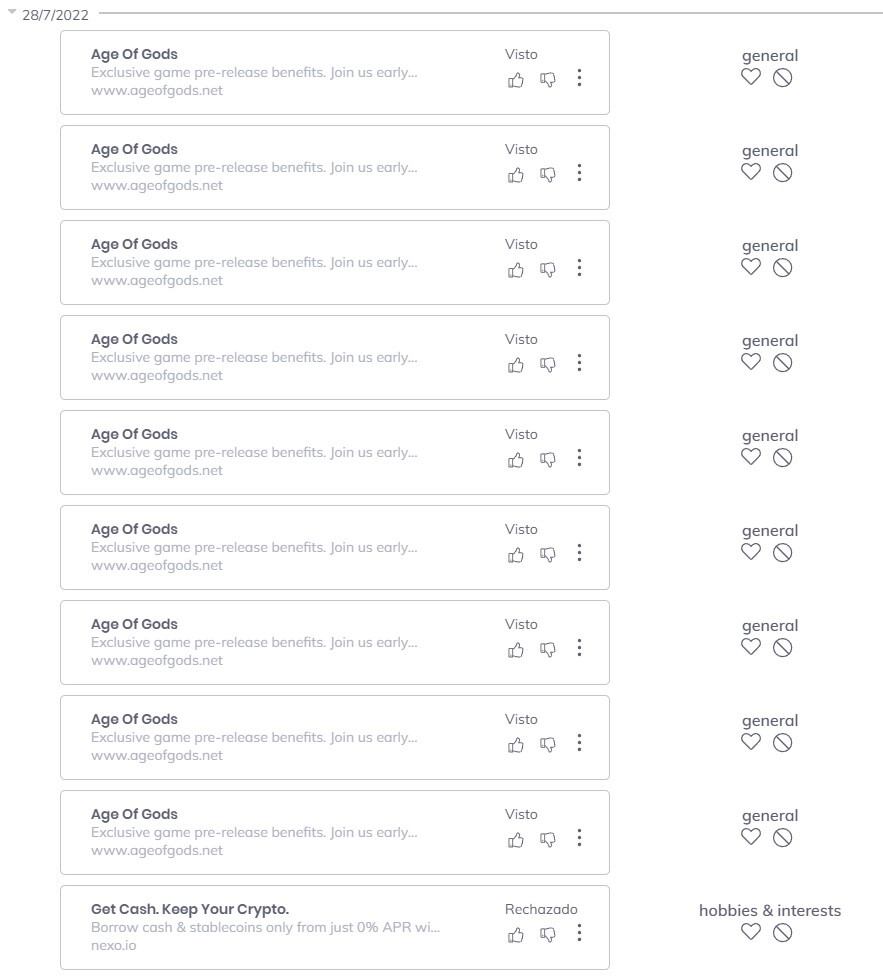This screenshot has height=977, width=883.
Task: Thumbs up the Get Cash. Keep Your Crypto ad
Action: (516, 934)
